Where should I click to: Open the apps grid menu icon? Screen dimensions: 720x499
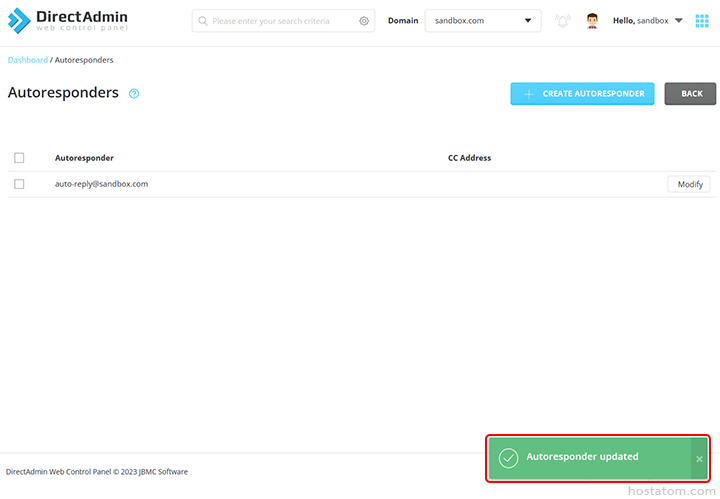(x=702, y=21)
